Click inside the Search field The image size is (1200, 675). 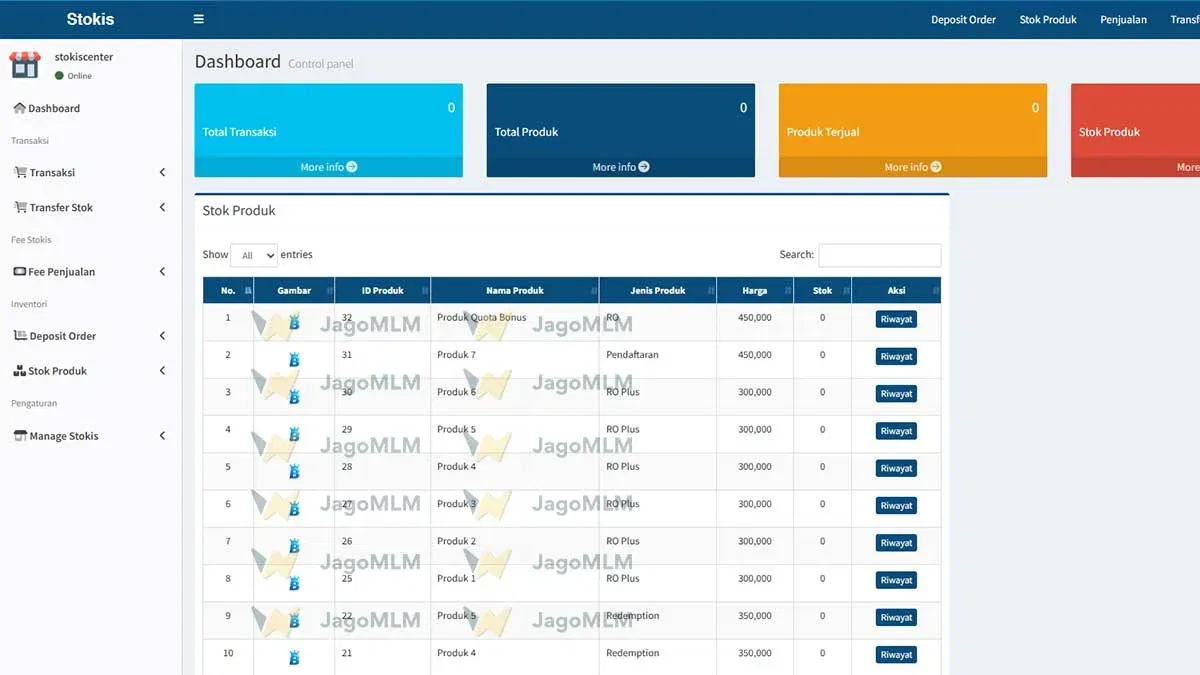(x=880, y=255)
